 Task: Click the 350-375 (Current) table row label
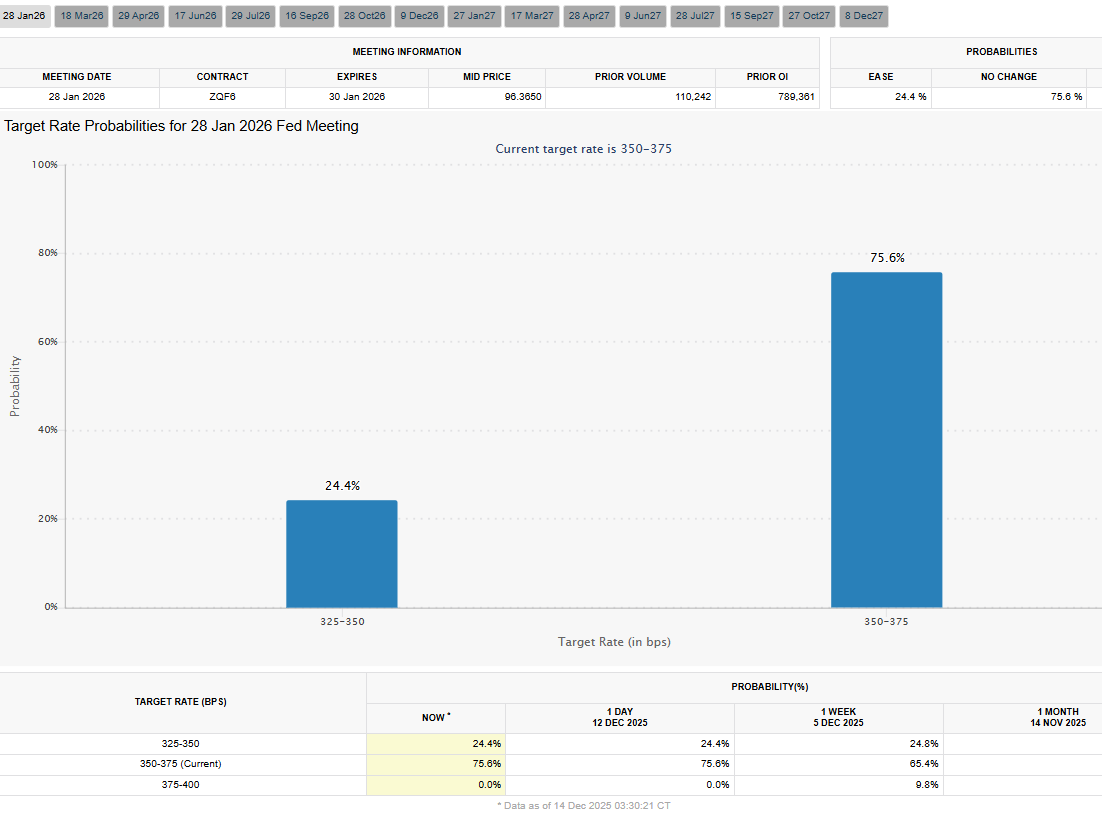[181, 764]
